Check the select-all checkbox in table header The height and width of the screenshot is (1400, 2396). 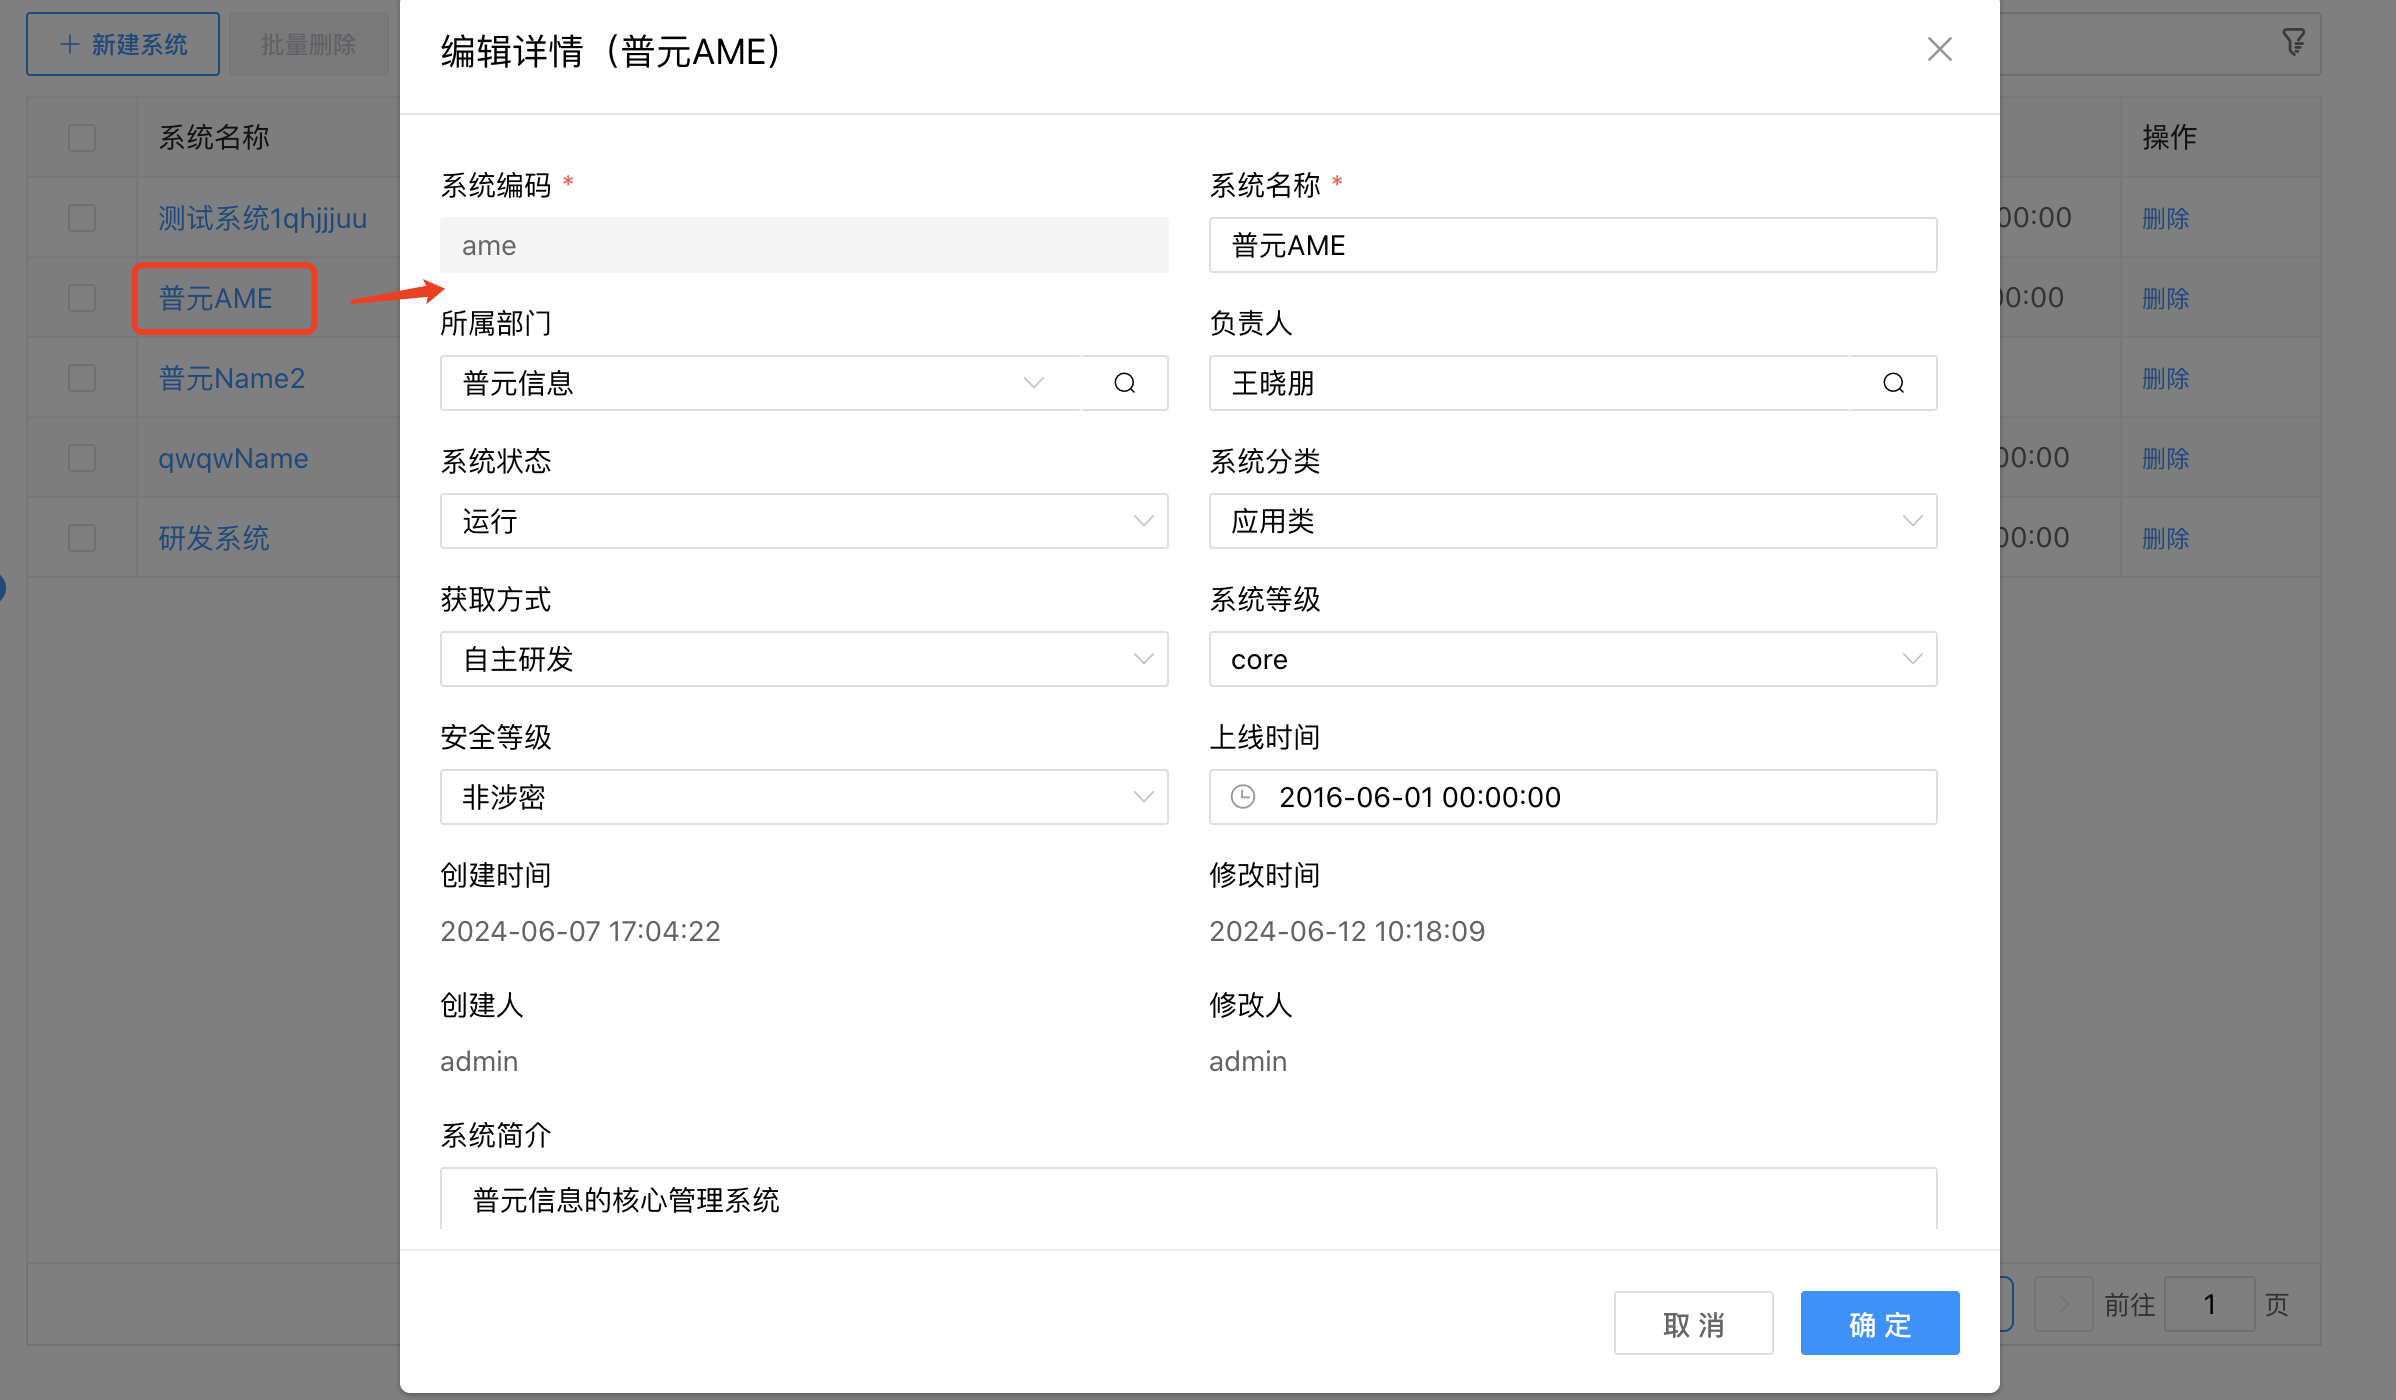pyautogui.click(x=81, y=137)
